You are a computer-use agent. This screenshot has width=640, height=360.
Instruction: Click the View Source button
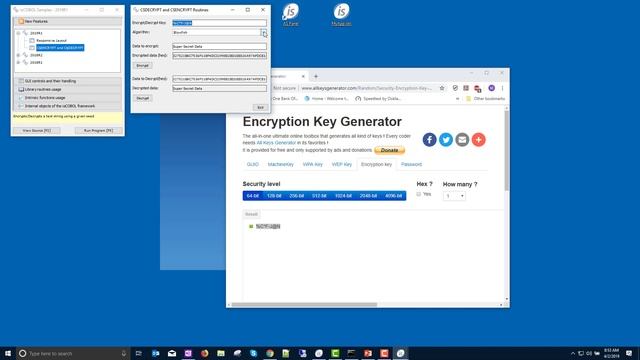[x=37, y=131]
